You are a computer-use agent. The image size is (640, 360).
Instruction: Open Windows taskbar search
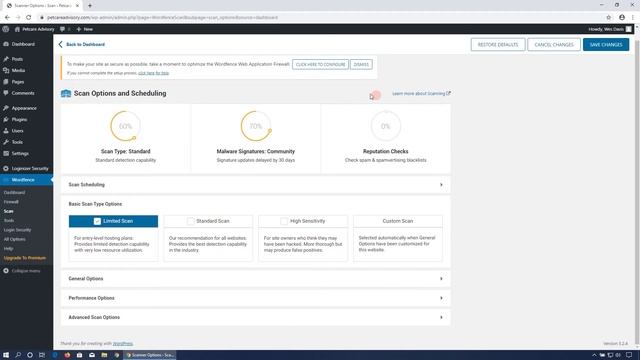pyautogui.click(x=18, y=355)
